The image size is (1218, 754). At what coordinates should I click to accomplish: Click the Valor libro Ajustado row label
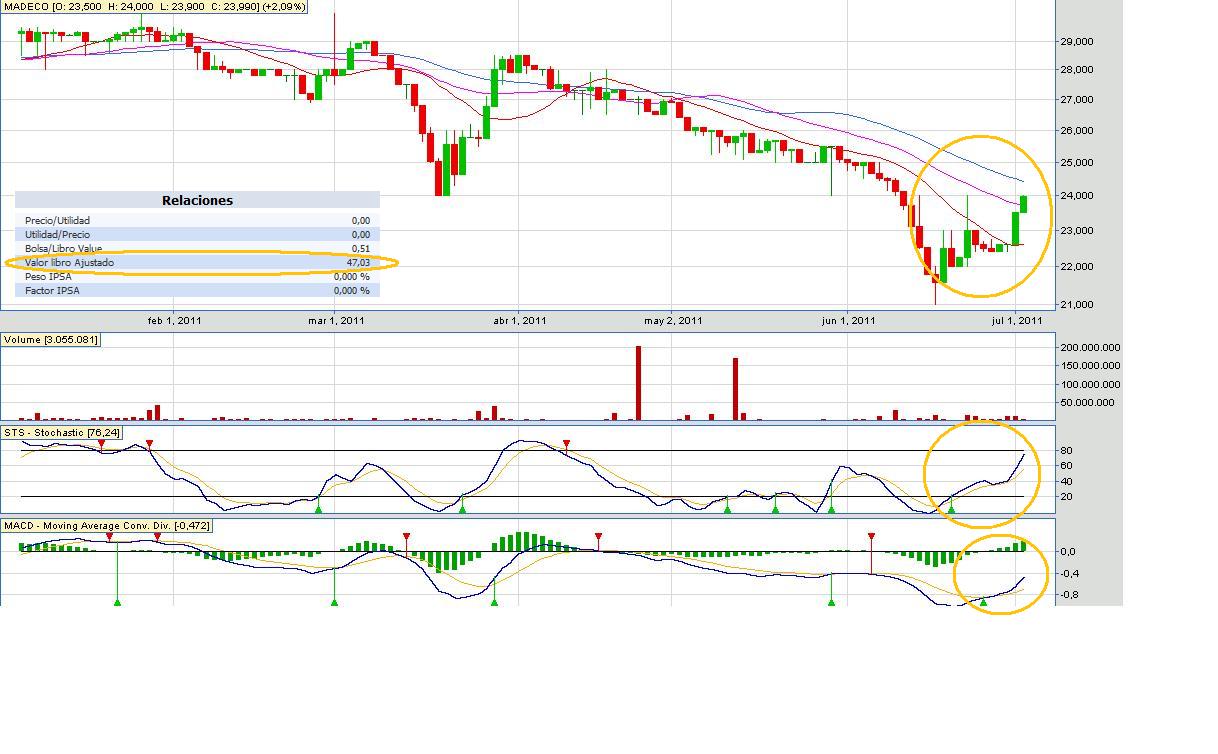pos(69,263)
